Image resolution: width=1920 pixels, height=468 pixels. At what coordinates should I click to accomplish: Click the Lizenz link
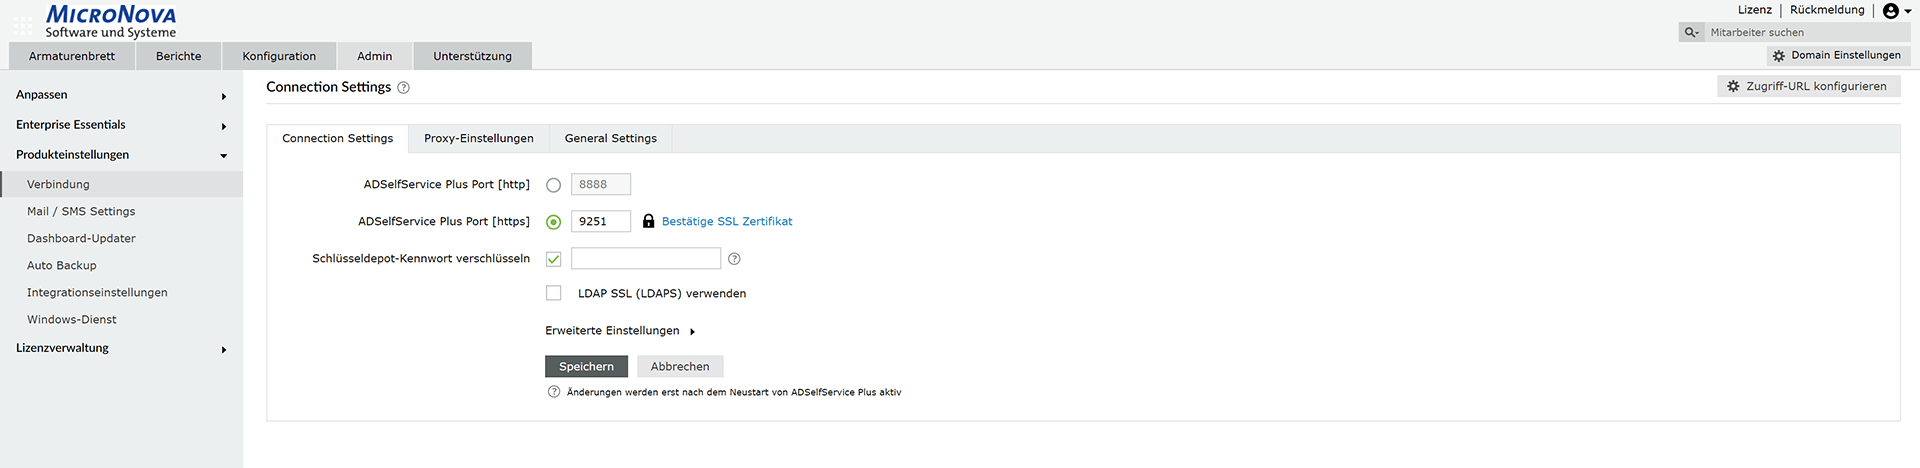[x=1755, y=10]
